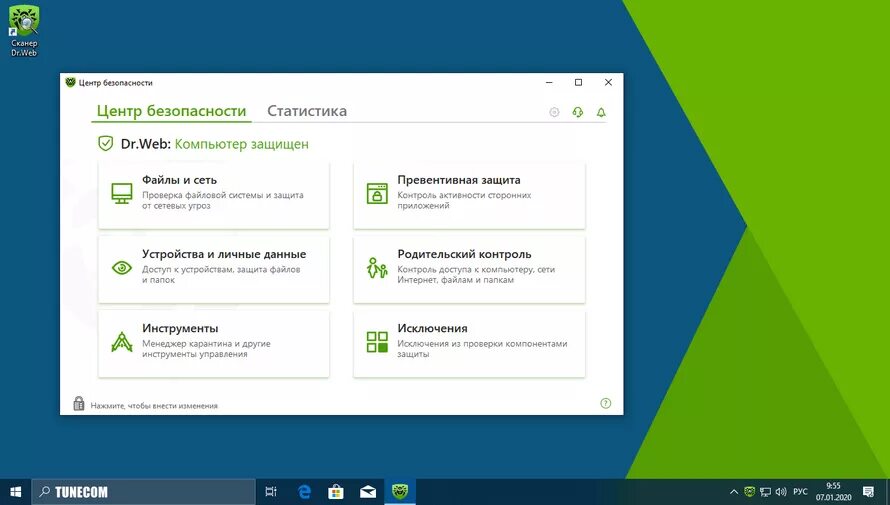Click the green shield status icon
890x505 pixels.
tap(106, 144)
